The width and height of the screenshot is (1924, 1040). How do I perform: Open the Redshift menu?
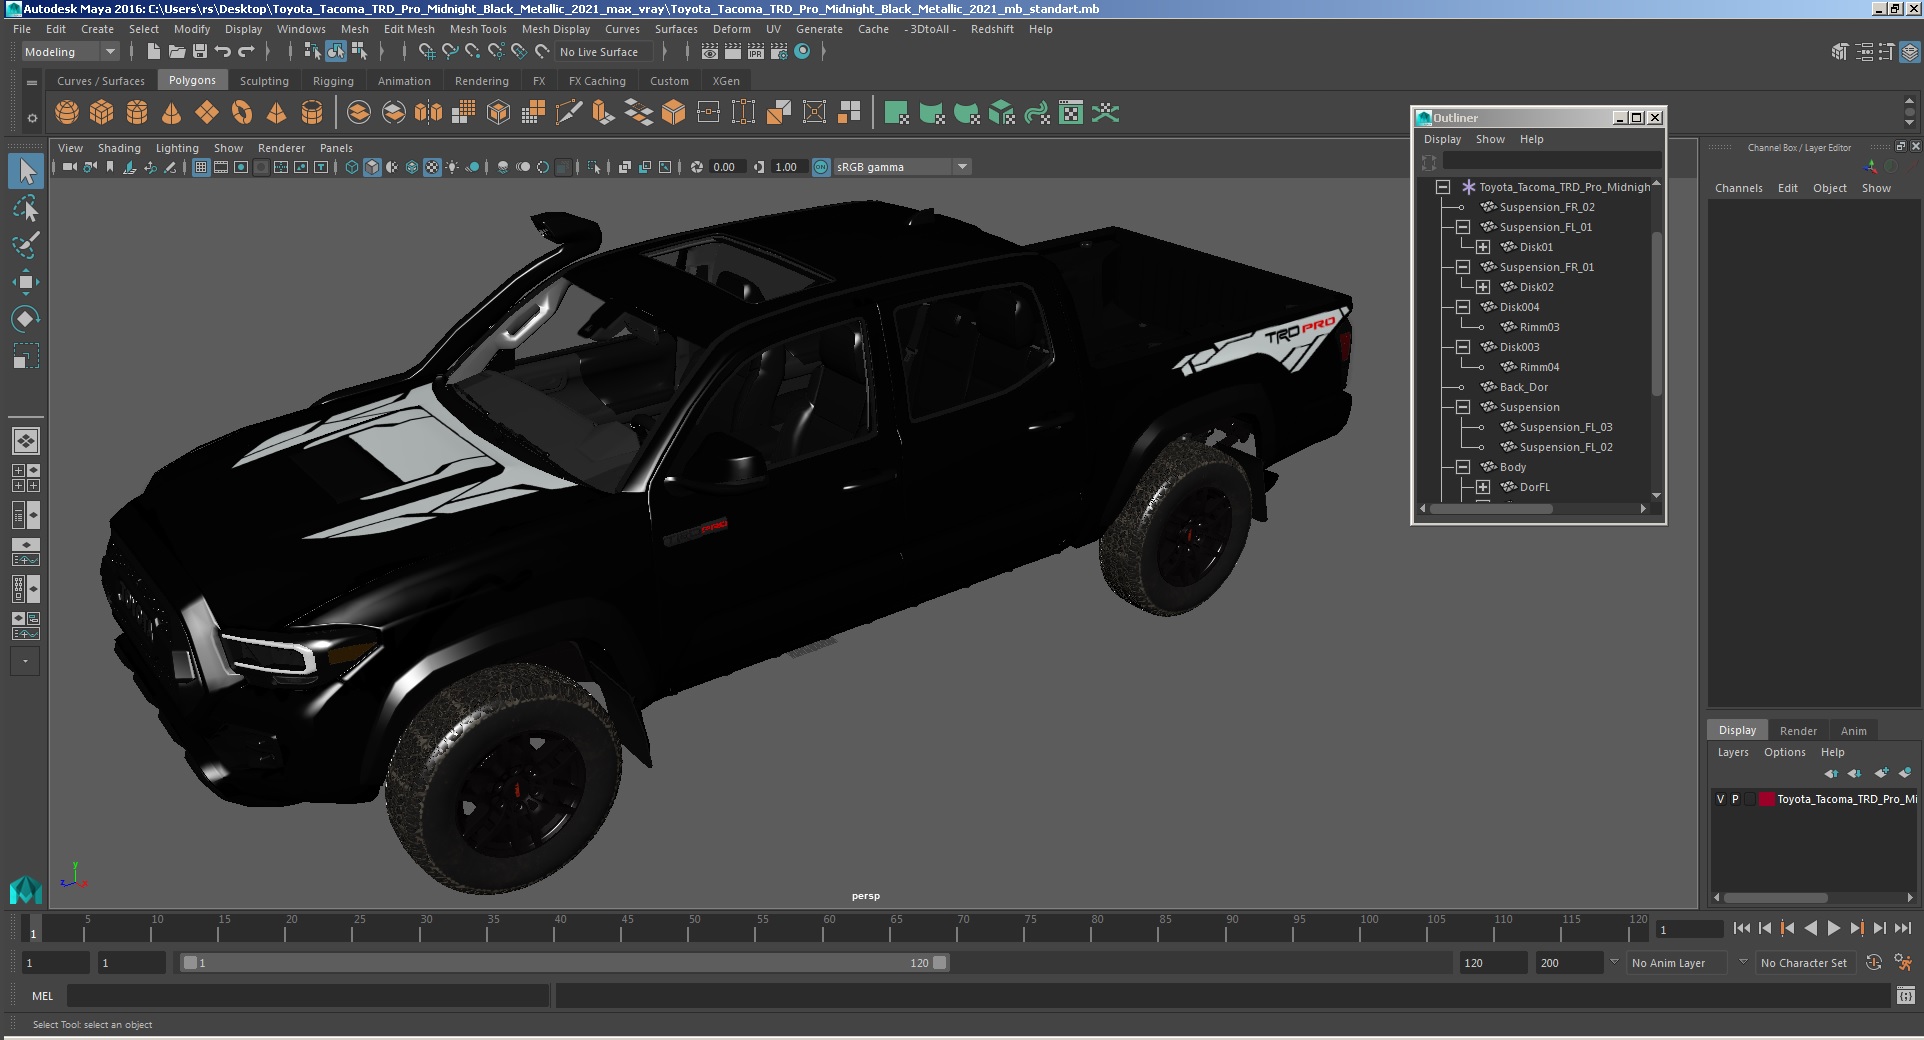click(x=992, y=29)
